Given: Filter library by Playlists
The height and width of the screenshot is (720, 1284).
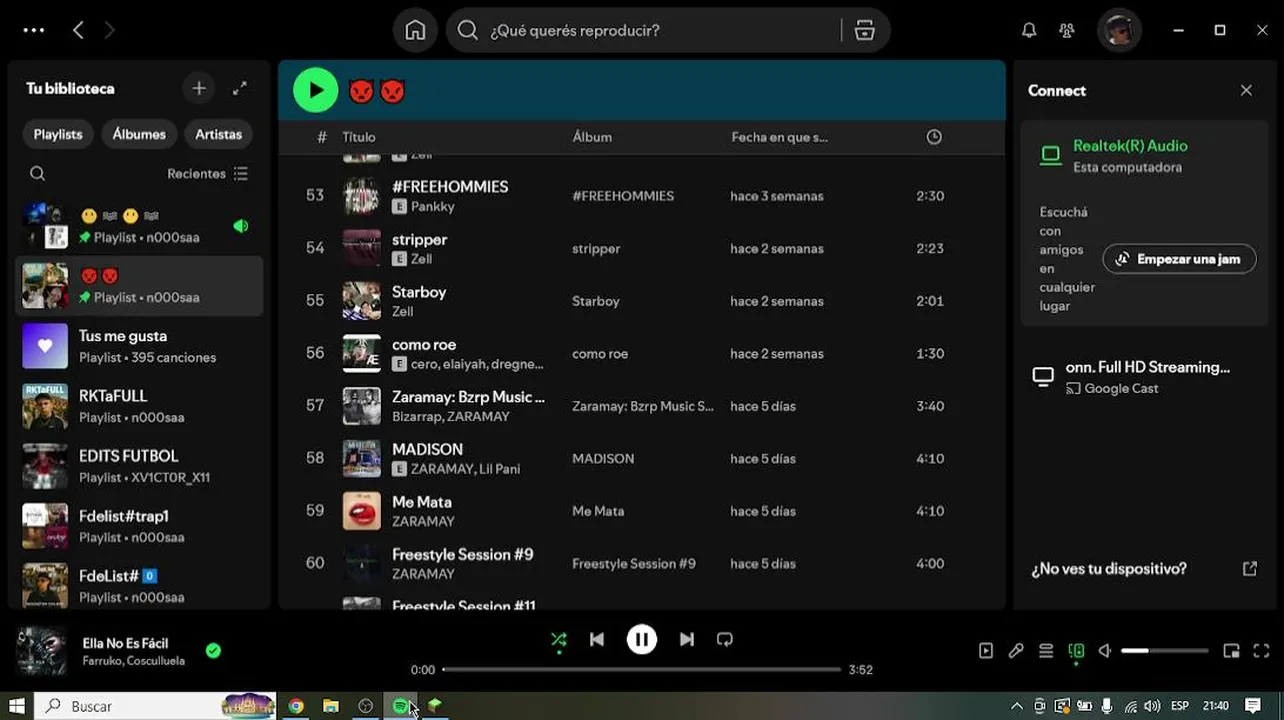Looking at the screenshot, I should pos(58,134).
